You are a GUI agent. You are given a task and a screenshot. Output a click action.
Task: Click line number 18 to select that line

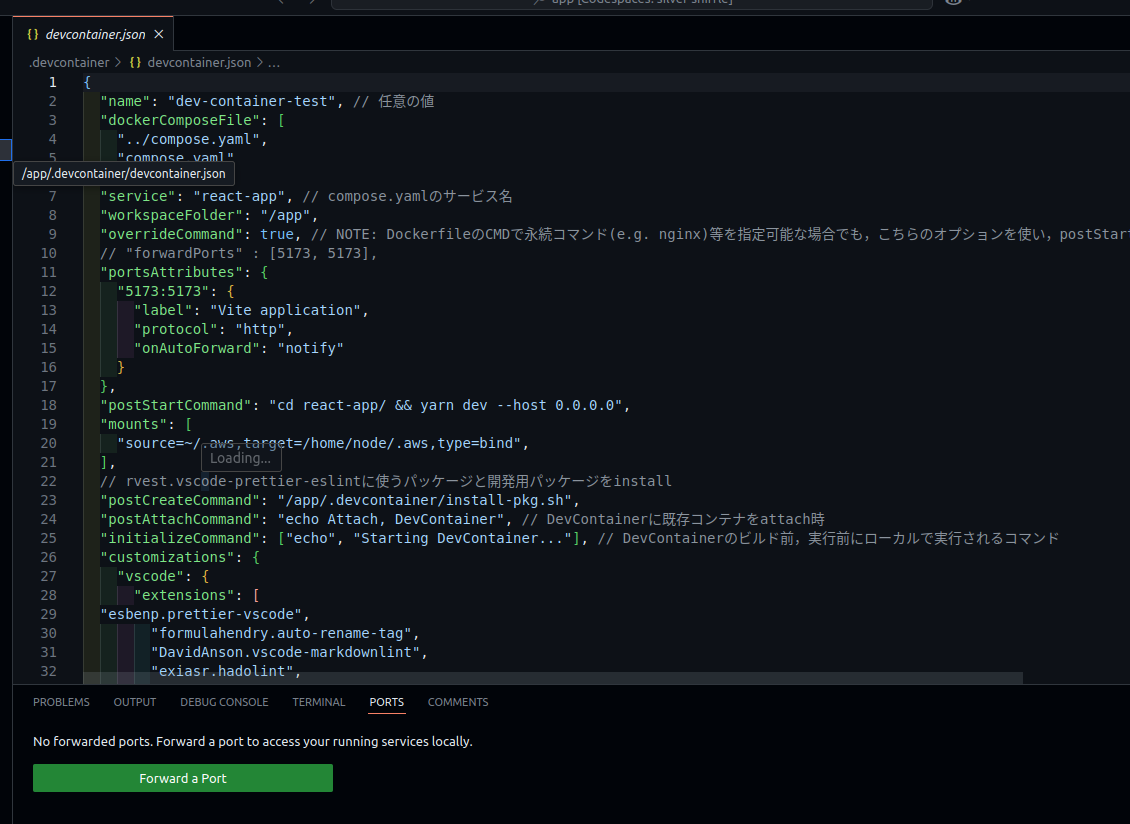(x=48, y=405)
